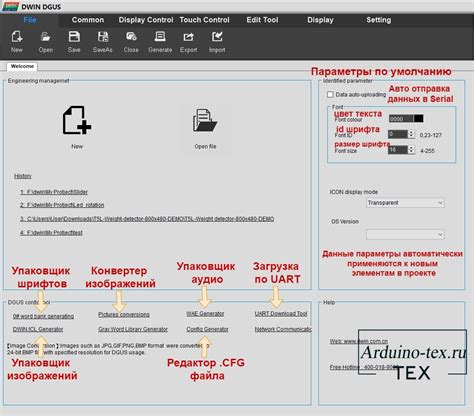Click the New project toolbar icon
The height and width of the screenshot is (416, 474).
coord(17,37)
